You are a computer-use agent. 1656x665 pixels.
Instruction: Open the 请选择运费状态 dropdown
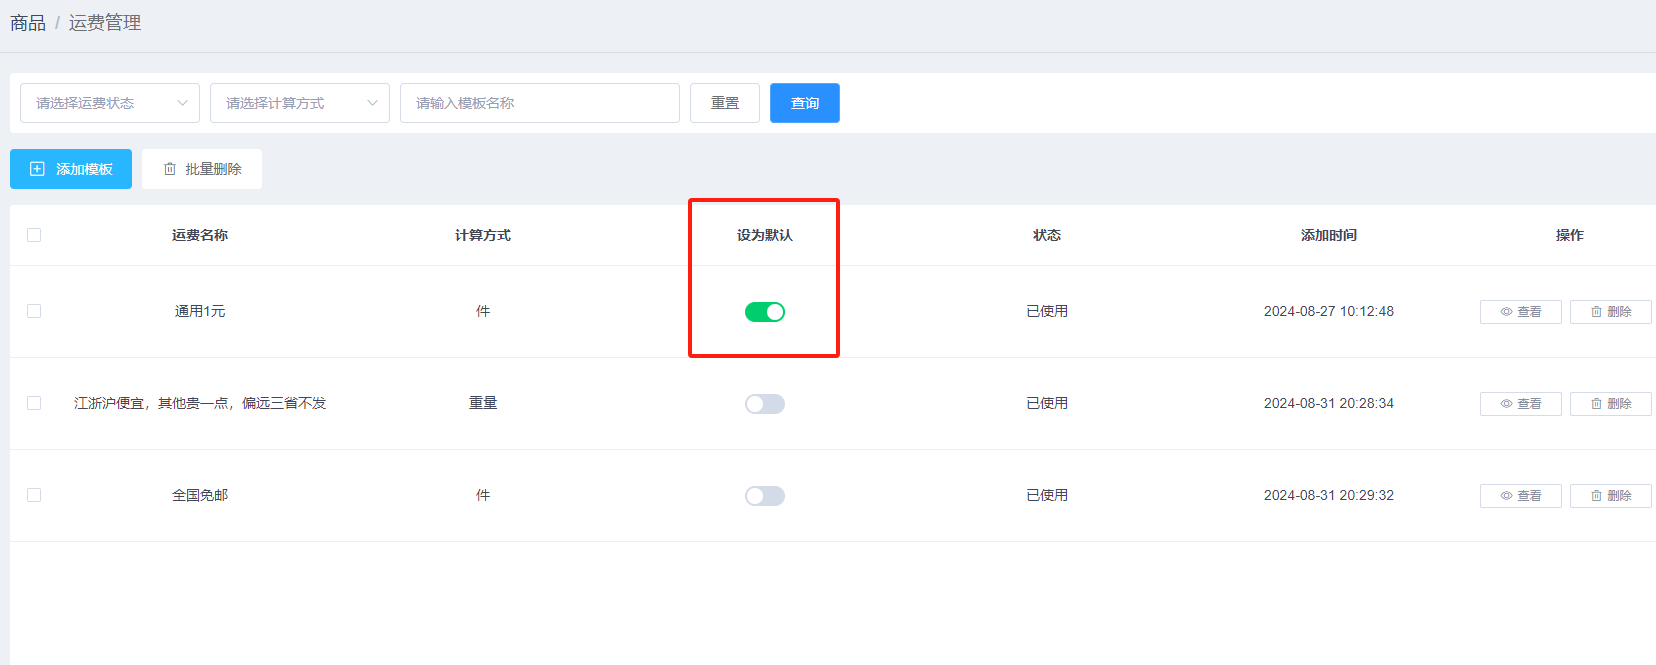click(x=110, y=103)
